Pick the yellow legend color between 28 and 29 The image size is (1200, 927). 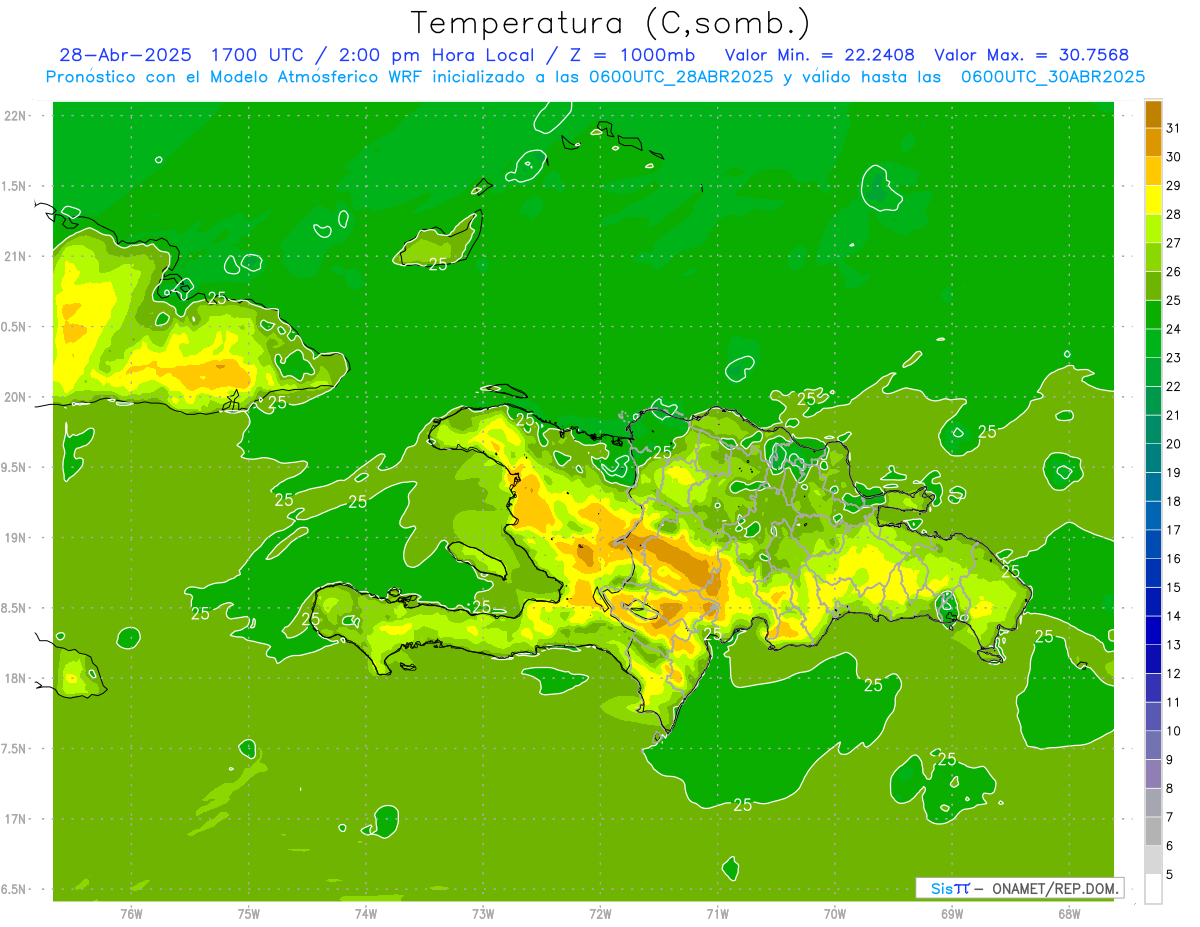pyautogui.click(x=1153, y=201)
